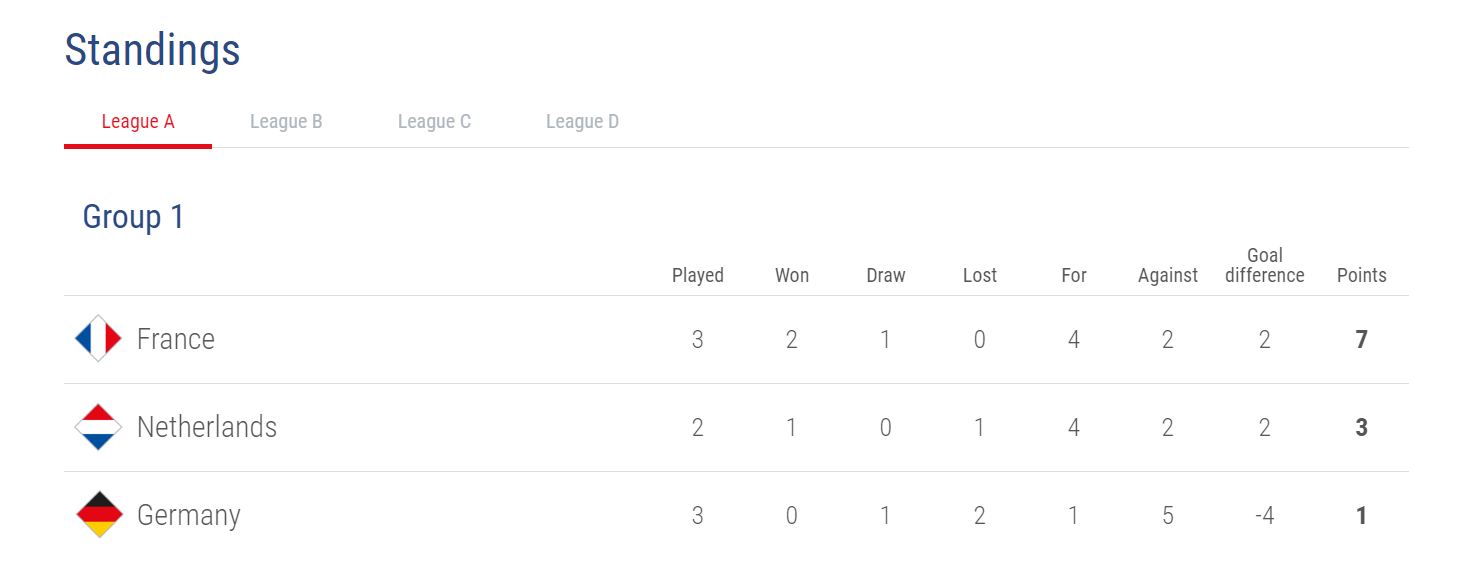The height and width of the screenshot is (562, 1472).
Task: Click Germany's goal difference of -4
Action: (x=1265, y=516)
